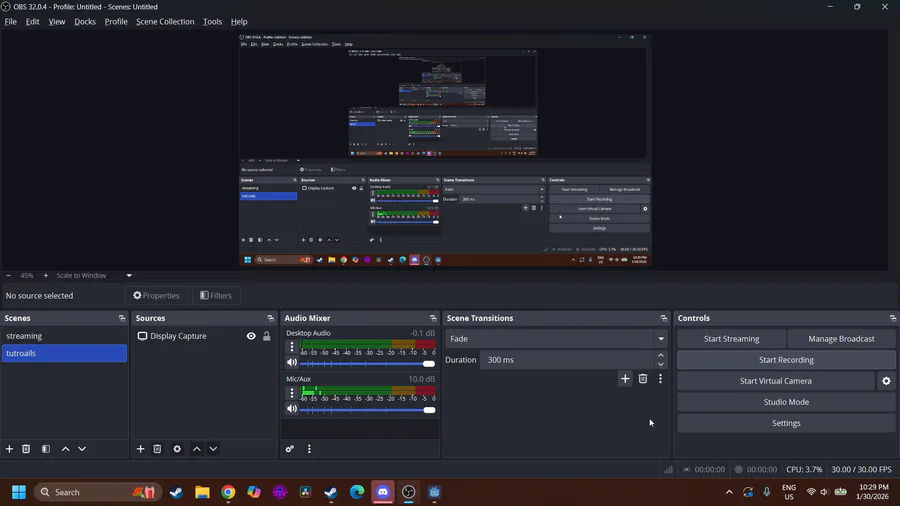Remove selected scene with the trash icon
This screenshot has width=900, height=506.
click(x=26, y=449)
